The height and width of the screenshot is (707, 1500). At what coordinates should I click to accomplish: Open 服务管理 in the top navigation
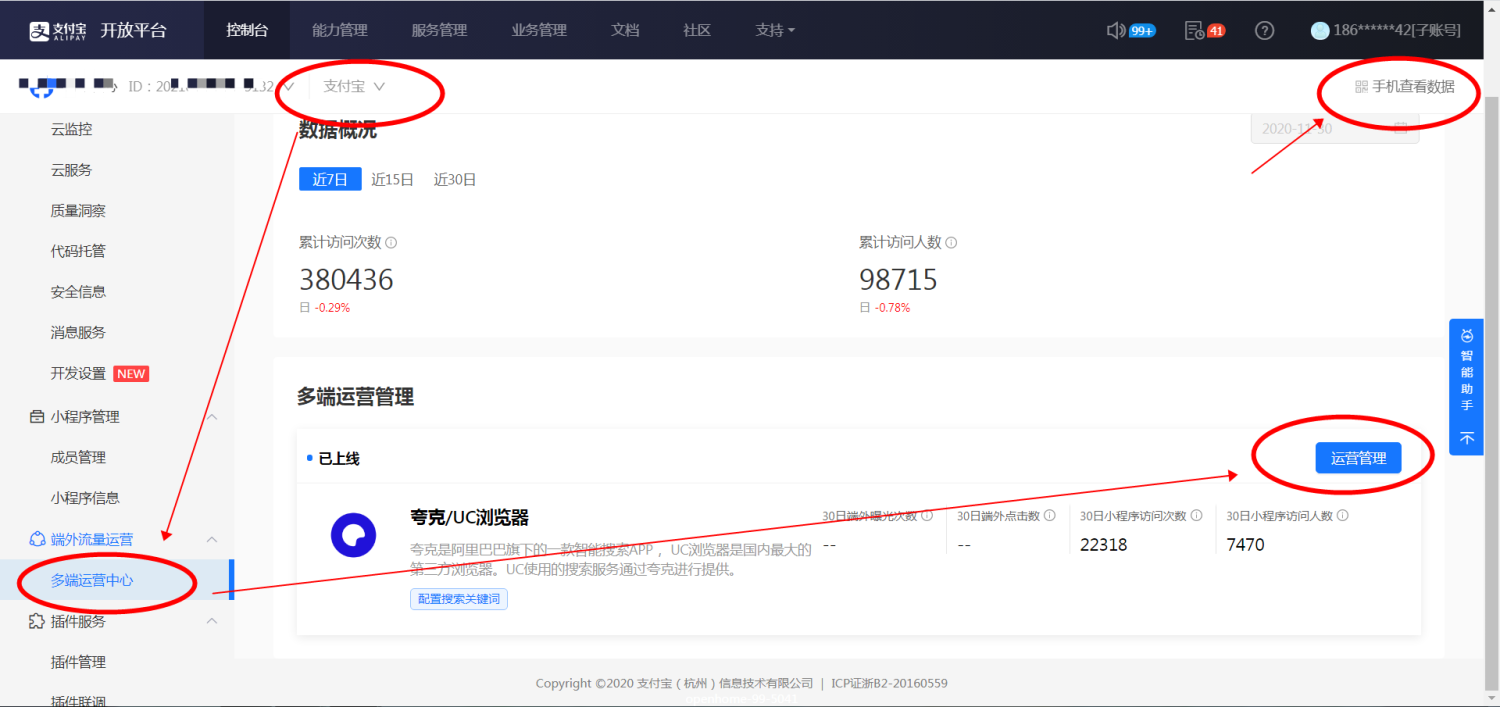pyautogui.click(x=439, y=30)
